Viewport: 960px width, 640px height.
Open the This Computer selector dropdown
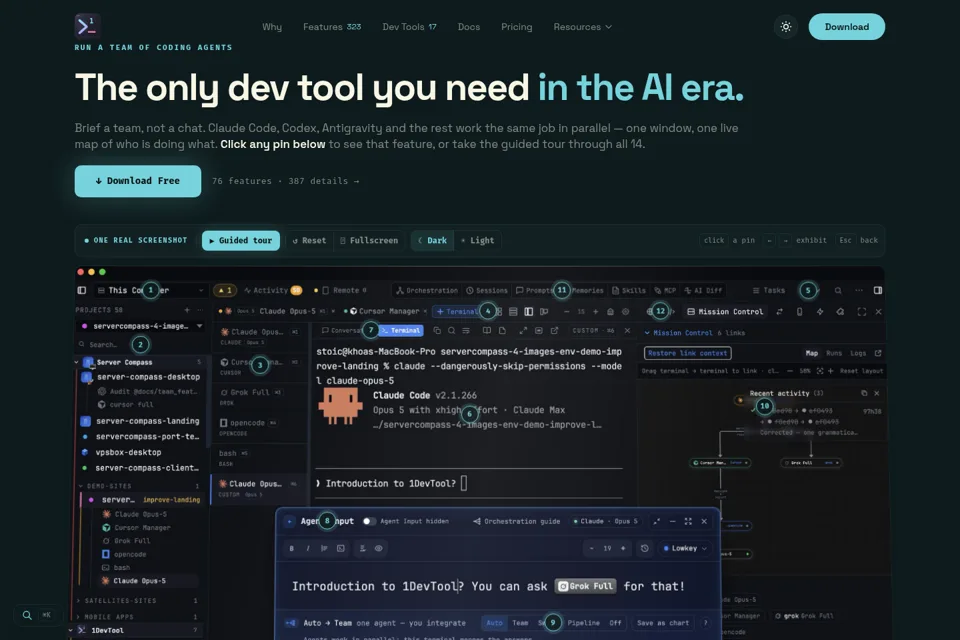pos(151,290)
